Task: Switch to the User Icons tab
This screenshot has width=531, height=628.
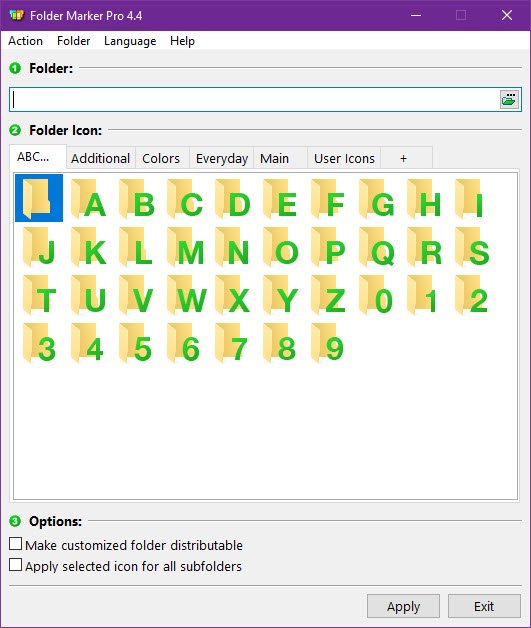Action: click(x=344, y=159)
